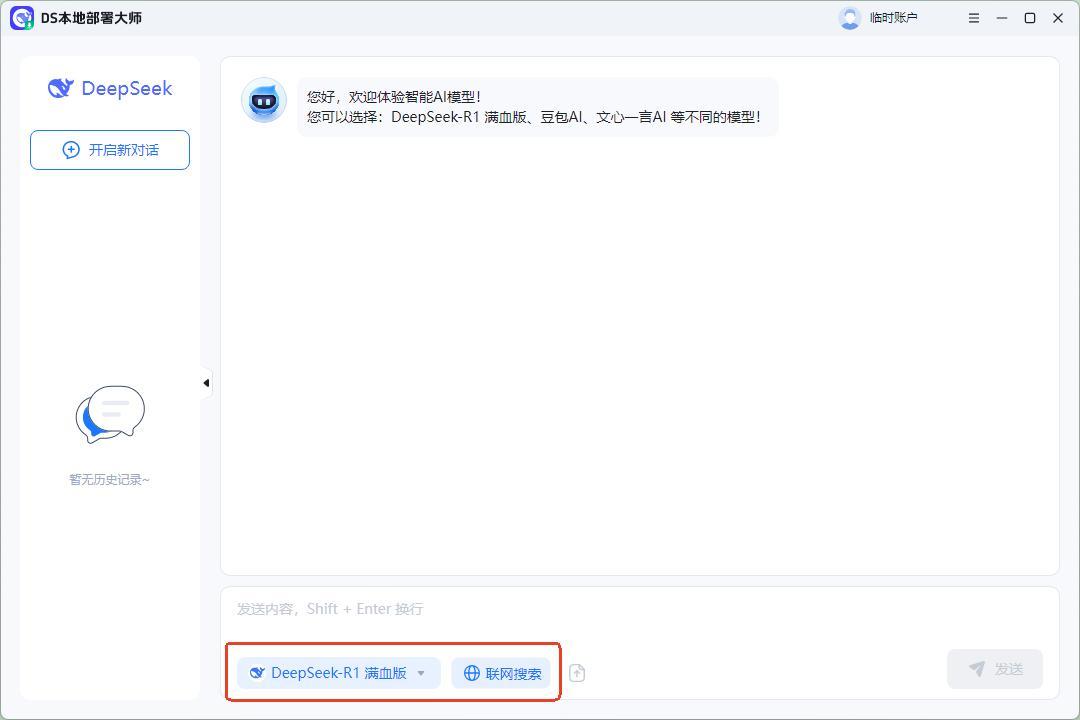Start a new chat with 开启新对话
1080x720 pixels.
[110, 150]
